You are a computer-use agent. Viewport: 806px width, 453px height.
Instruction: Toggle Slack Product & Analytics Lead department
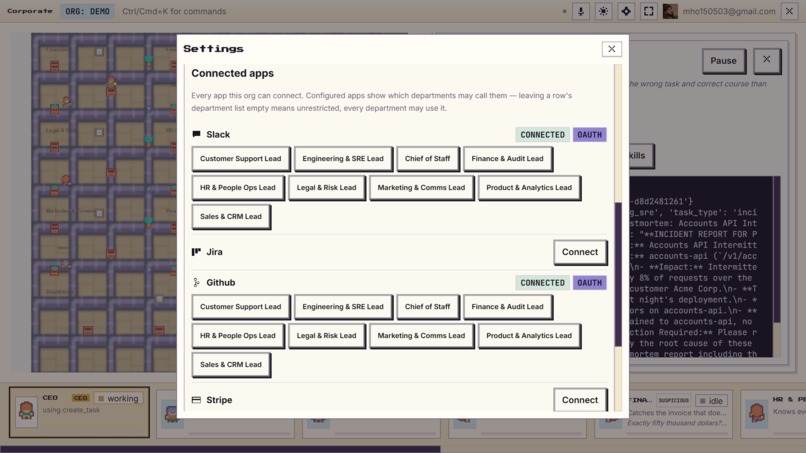pos(529,188)
